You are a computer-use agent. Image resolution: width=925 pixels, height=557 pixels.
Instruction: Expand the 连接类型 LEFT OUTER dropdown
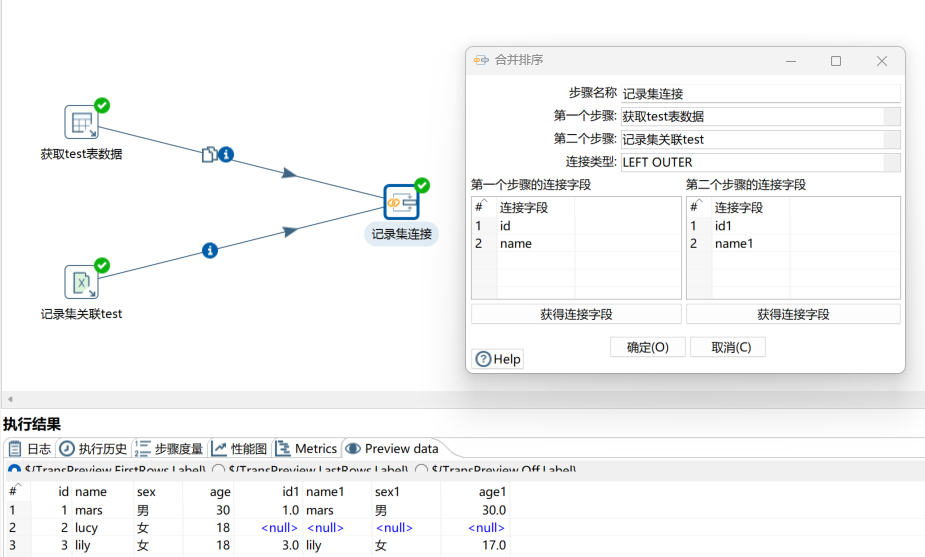tap(892, 162)
